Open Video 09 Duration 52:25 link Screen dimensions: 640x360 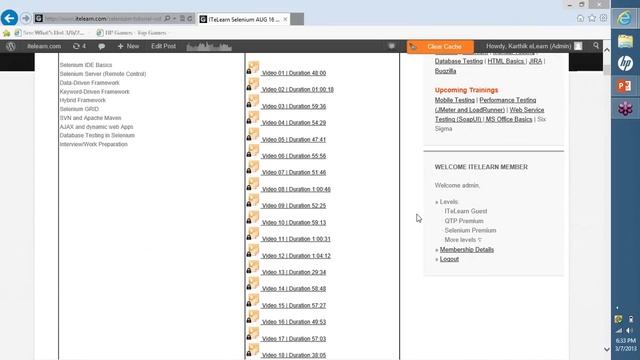293,206
